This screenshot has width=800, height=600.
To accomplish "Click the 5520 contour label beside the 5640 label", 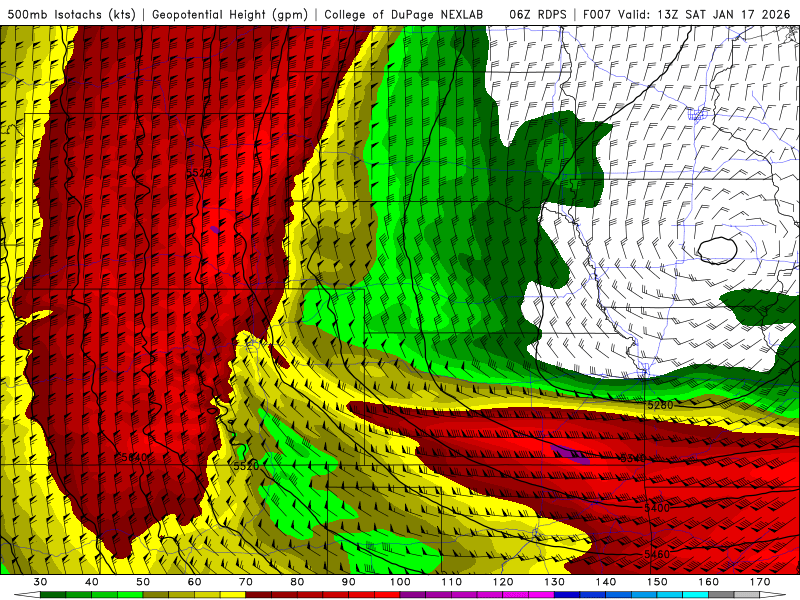I will point(246,466).
